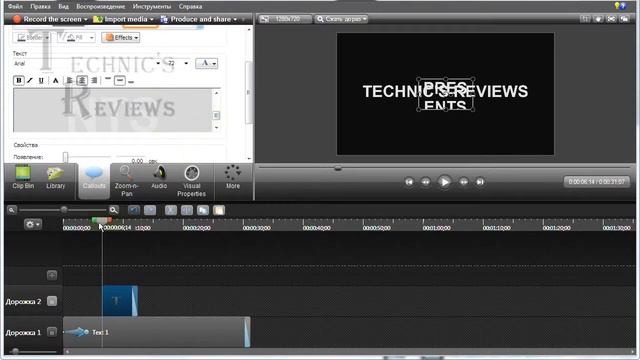Open the Clip Bin tab

pos(23,177)
